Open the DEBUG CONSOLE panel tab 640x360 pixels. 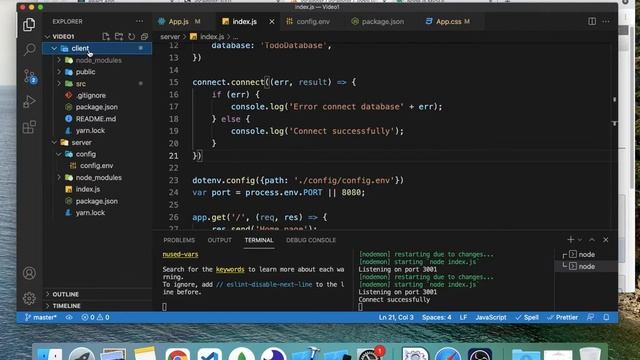pyautogui.click(x=311, y=240)
